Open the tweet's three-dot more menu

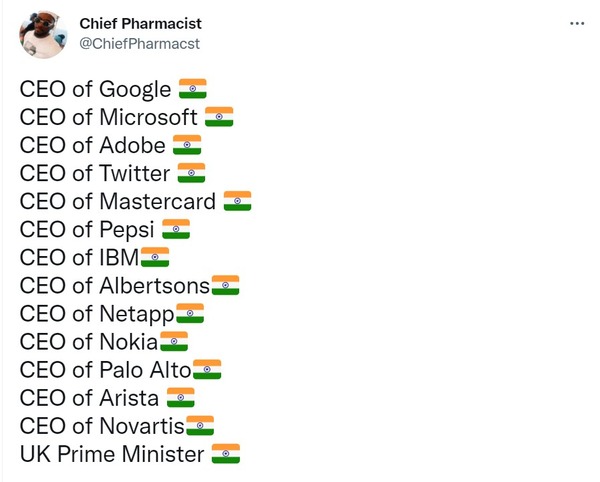coord(577,24)
